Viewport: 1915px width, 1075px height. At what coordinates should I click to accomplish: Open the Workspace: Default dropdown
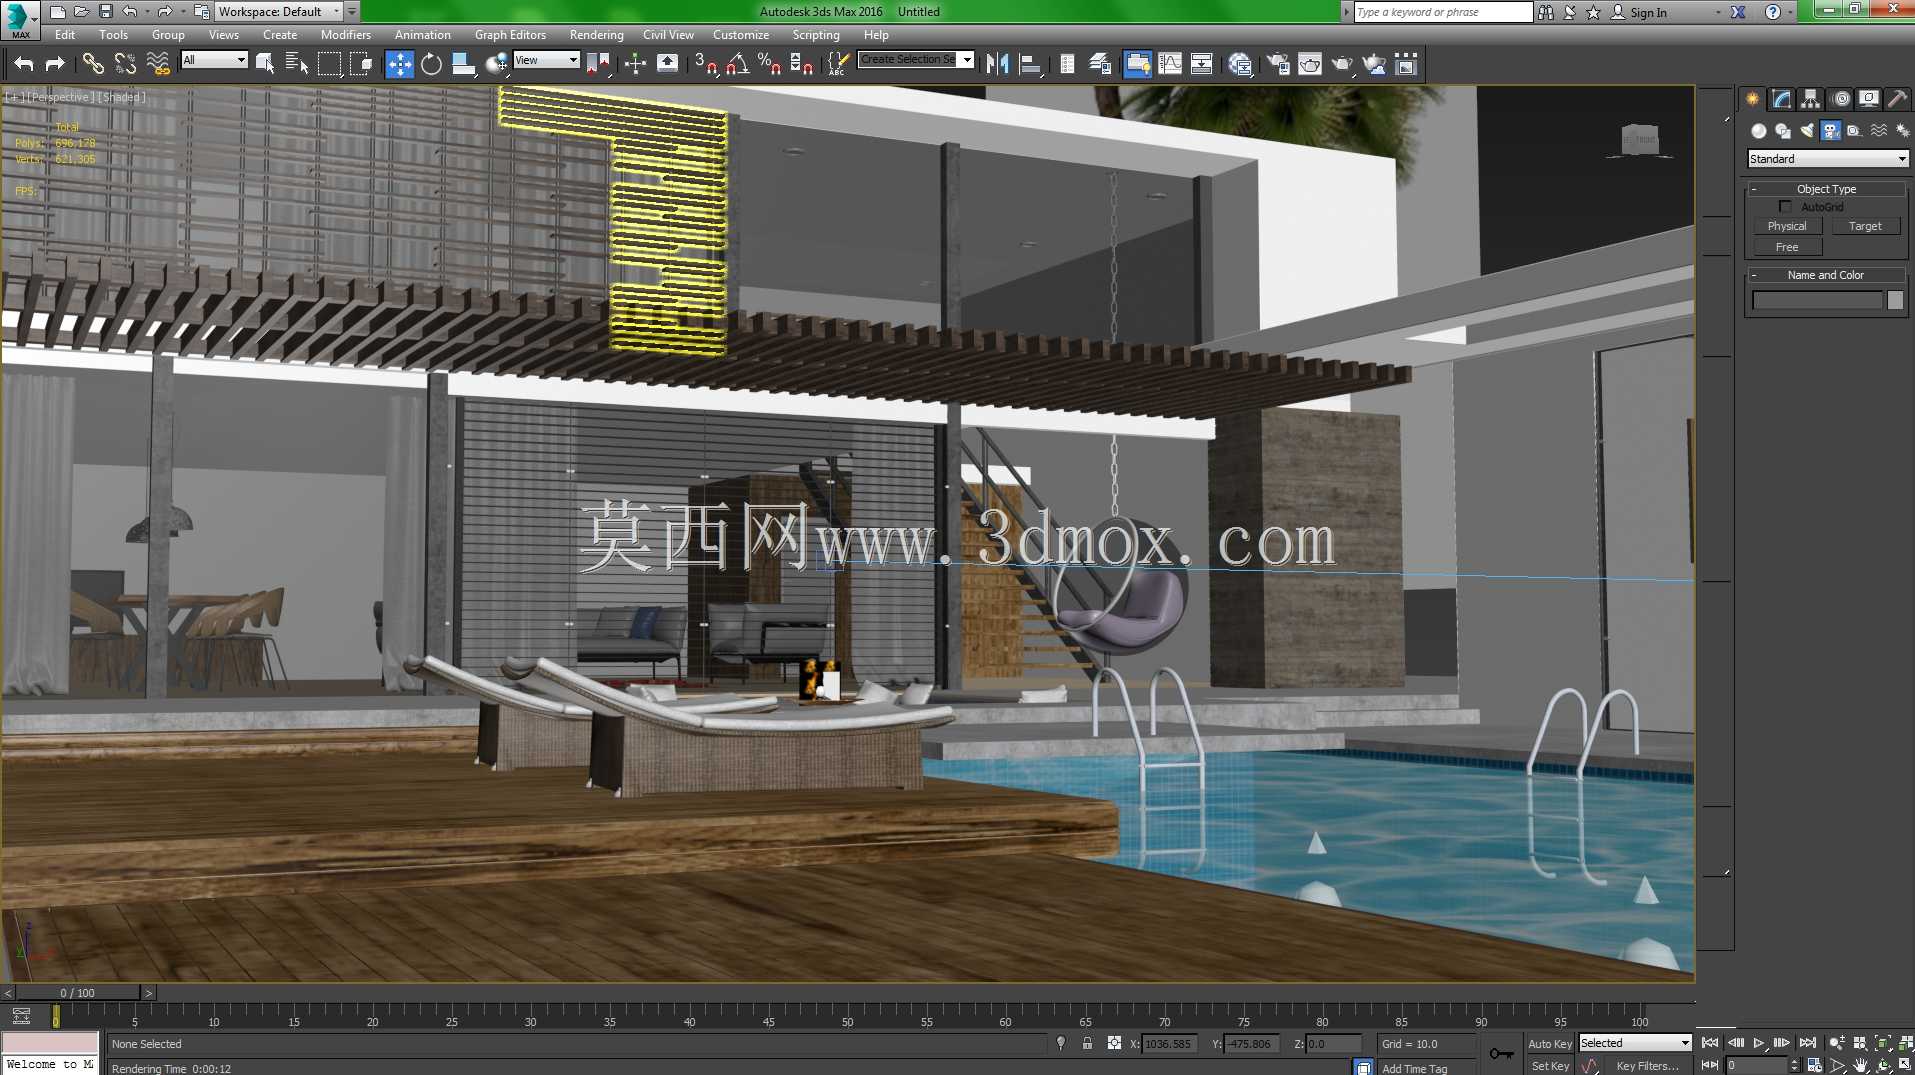(x=279, y=12)
